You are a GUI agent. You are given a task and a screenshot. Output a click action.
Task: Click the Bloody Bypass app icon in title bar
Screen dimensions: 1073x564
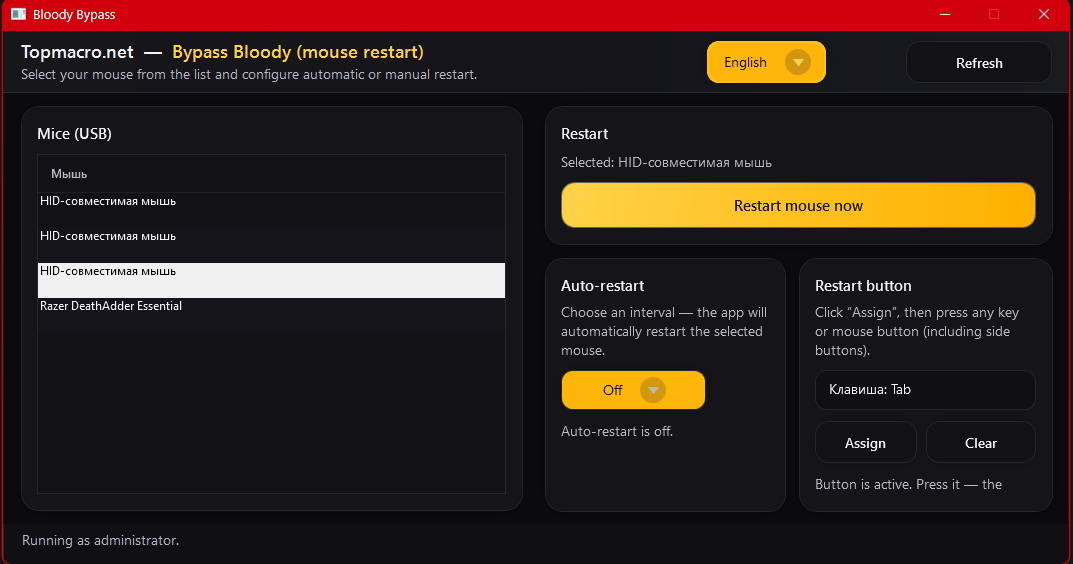coord(18,15)
